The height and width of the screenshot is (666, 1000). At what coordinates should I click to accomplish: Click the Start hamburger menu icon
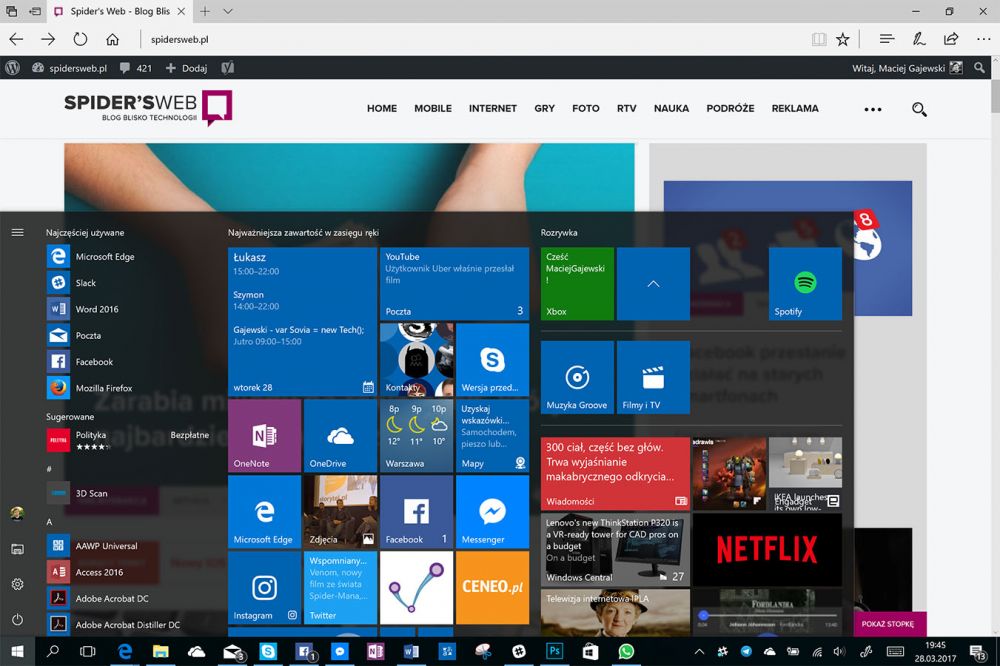pos(17,232)
